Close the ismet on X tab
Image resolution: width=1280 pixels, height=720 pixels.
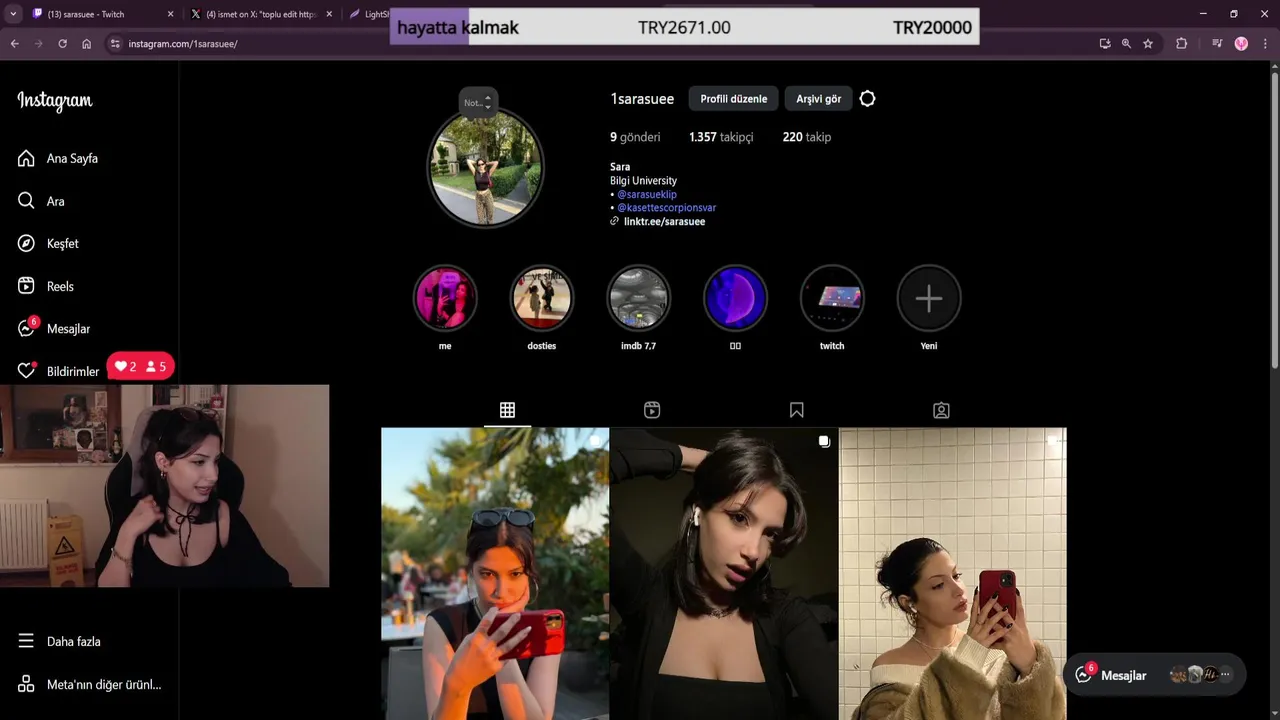point(329,14)
